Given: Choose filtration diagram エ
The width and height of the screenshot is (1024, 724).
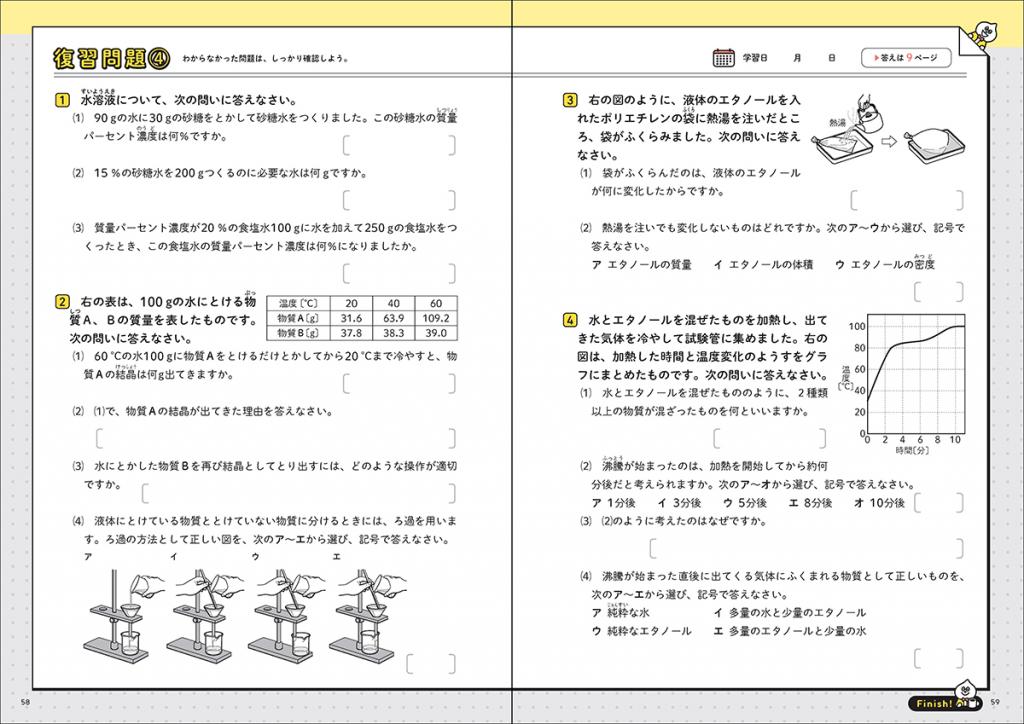Looking at the screenshot, I should click(x=368, y=614).
